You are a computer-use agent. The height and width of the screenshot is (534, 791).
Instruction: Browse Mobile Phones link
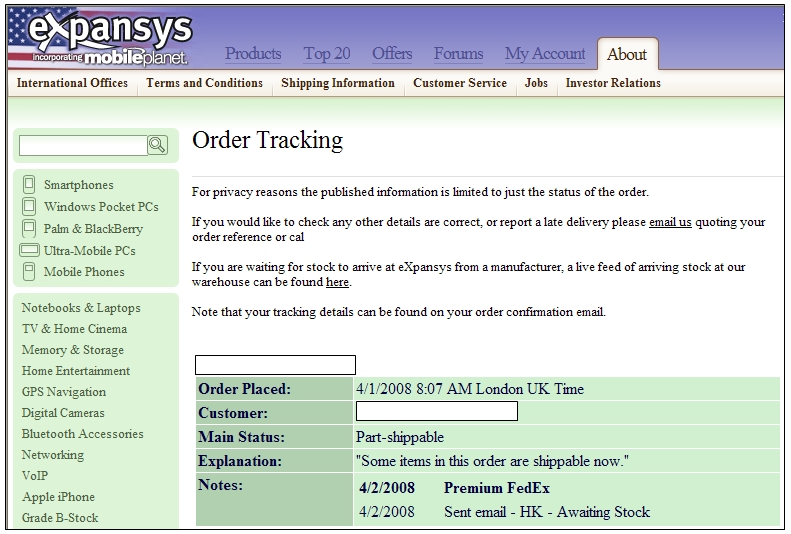pyautogui.click(x=84, y=272)
